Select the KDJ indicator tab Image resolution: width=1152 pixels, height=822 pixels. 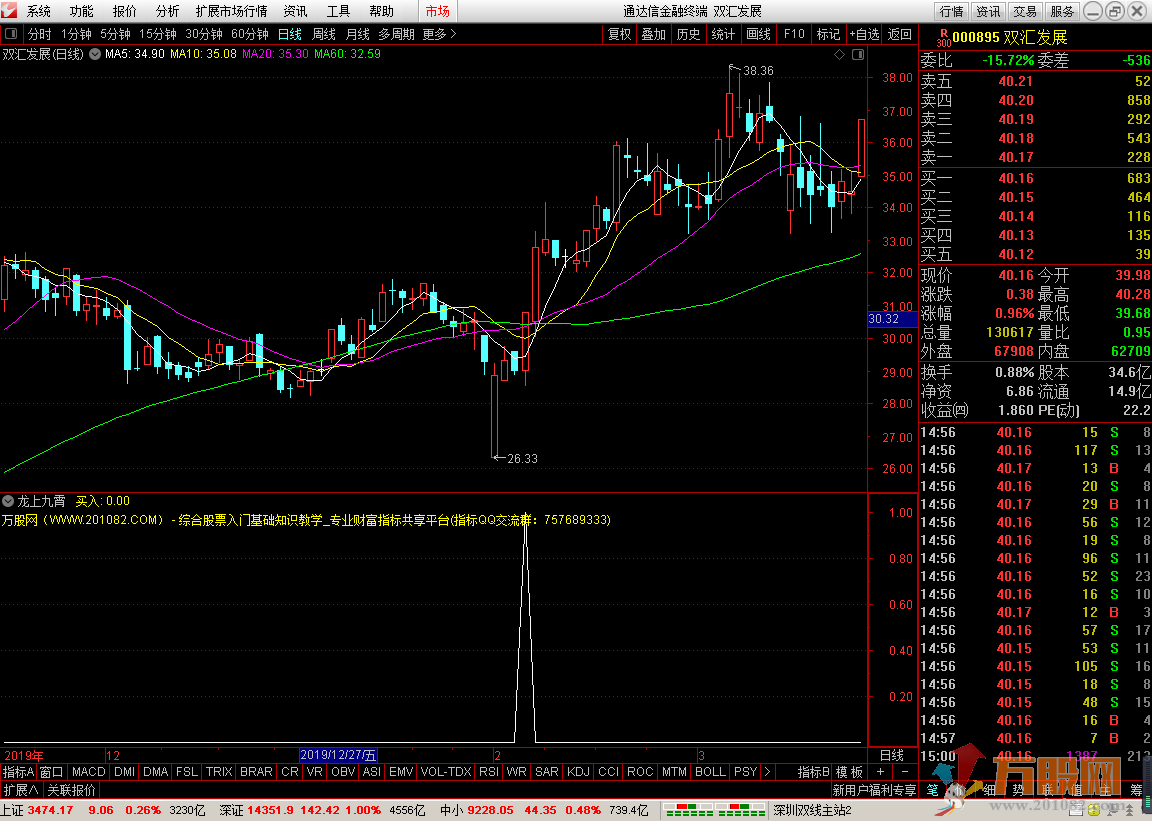pos(579,771)
